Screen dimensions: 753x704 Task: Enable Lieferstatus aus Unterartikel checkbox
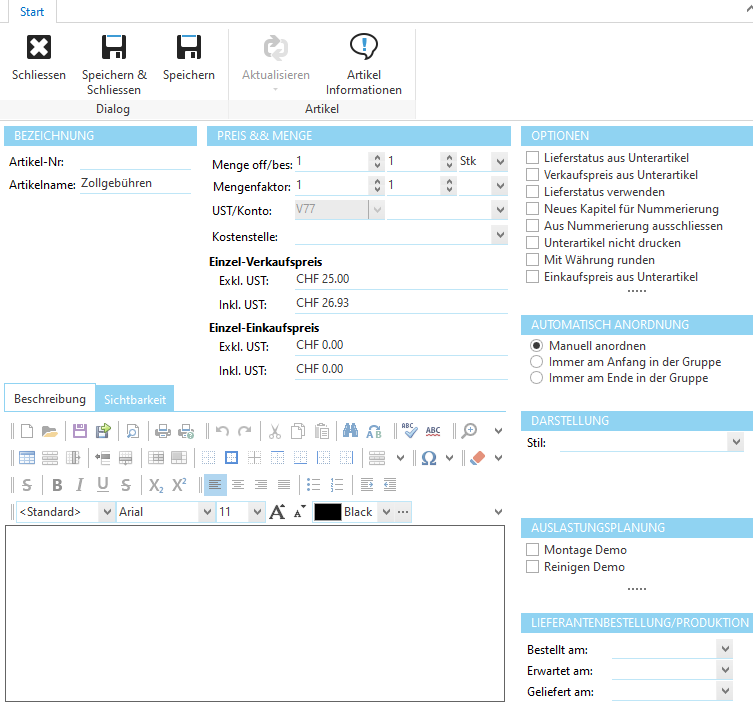click(x=533, y=158)
